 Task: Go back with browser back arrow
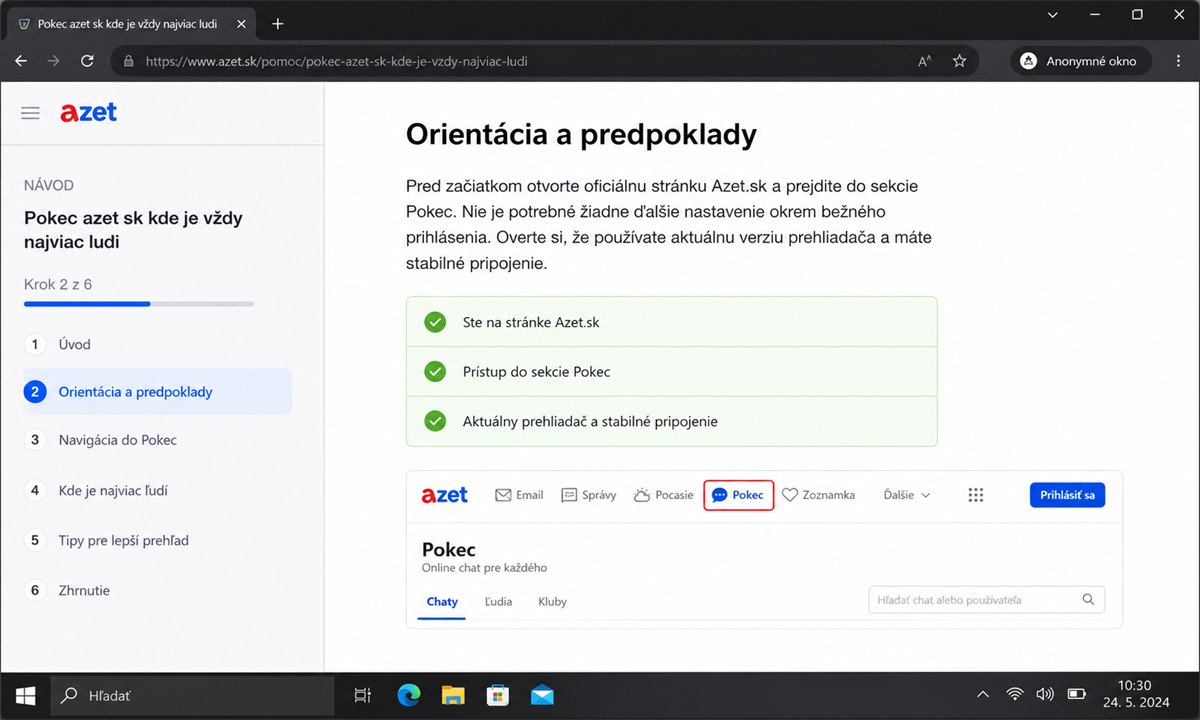point(21,61)
